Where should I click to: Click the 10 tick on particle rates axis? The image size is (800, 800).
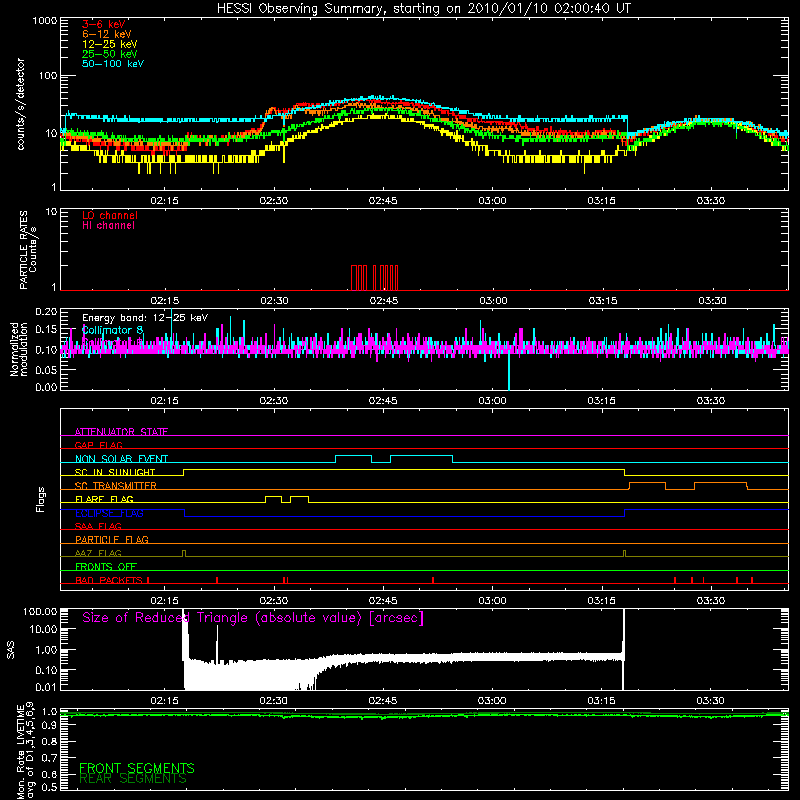[52, 212]
